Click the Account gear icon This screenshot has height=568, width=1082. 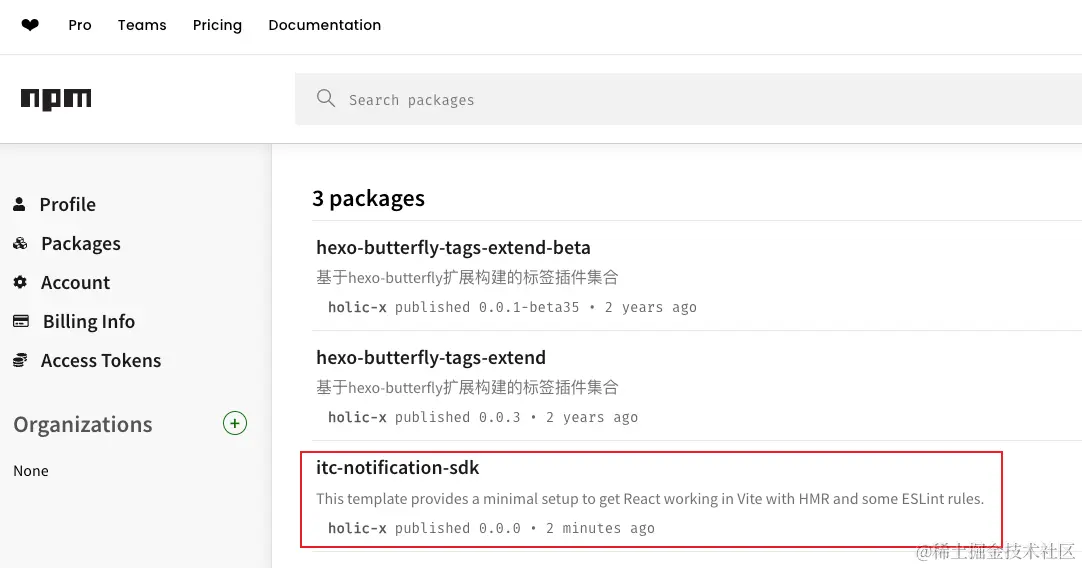pyautogui.click(x=20, y=282)
